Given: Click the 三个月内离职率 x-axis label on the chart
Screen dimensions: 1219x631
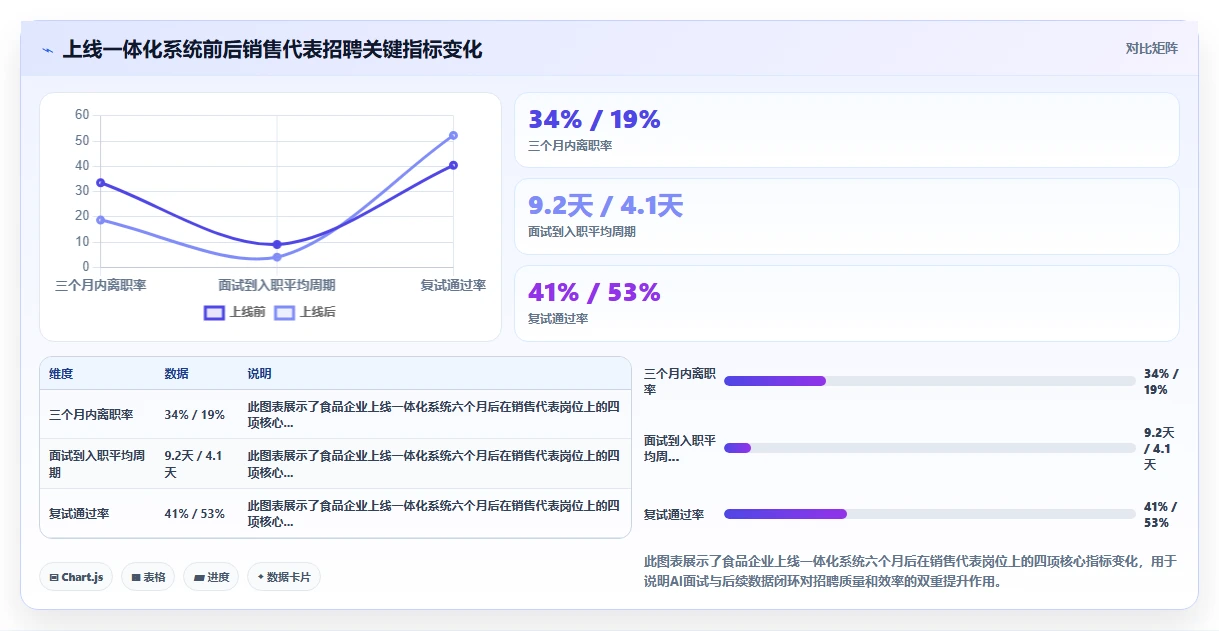Looking at the screenshot, I should pos(101,285).
